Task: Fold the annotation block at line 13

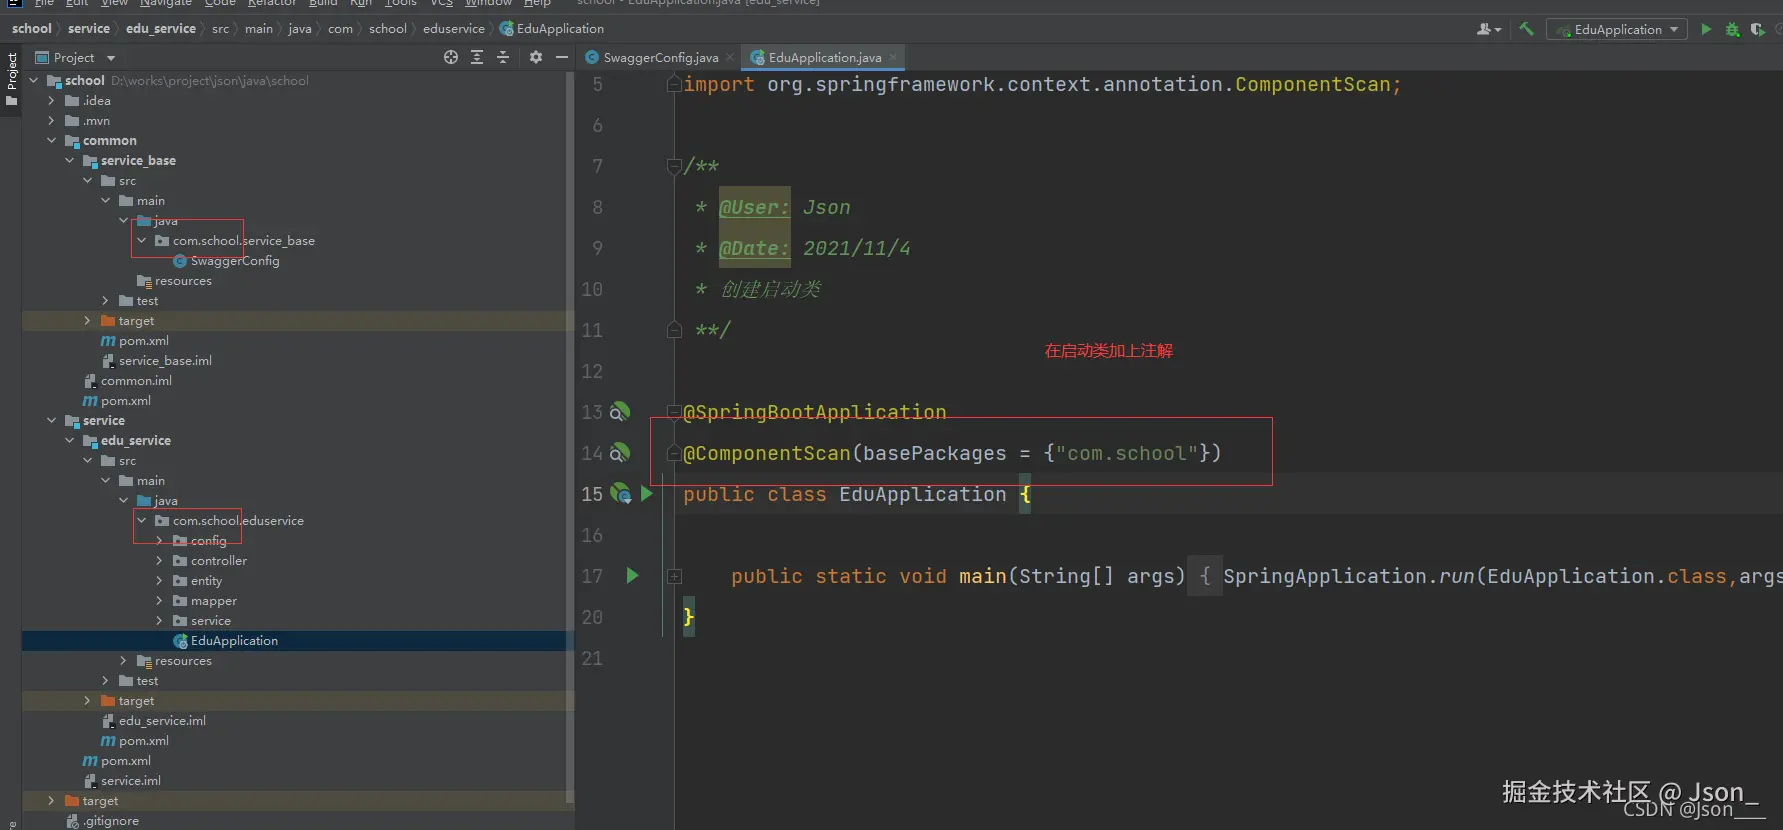Action: click(674, 412)
